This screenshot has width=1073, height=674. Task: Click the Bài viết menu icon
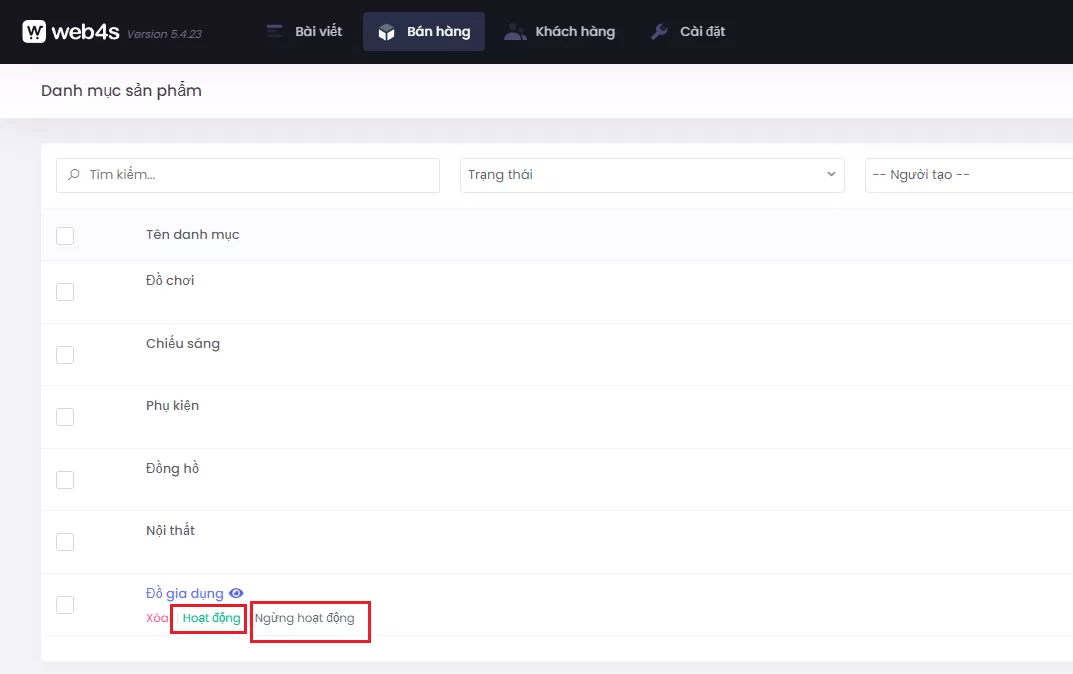[x=275, y=32]
